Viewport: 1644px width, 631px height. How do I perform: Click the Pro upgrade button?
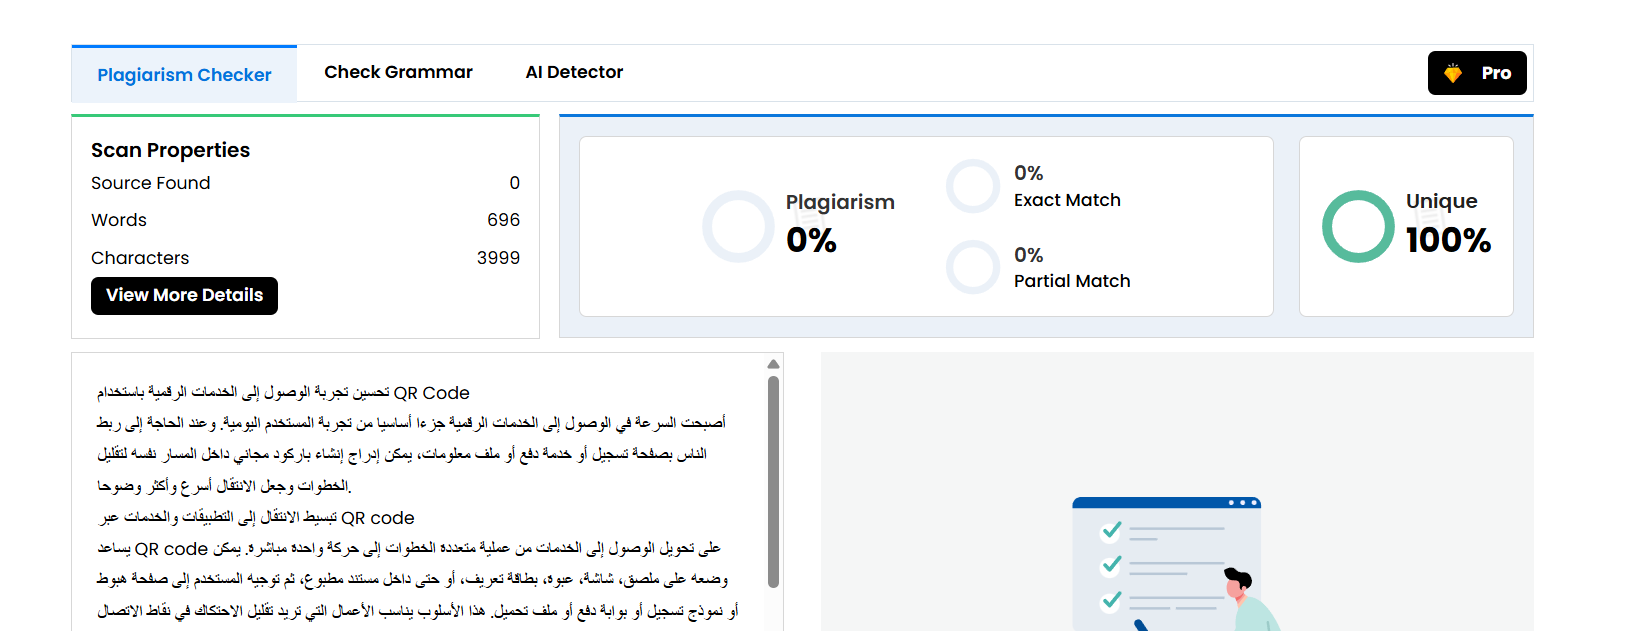click(1477, 73)
